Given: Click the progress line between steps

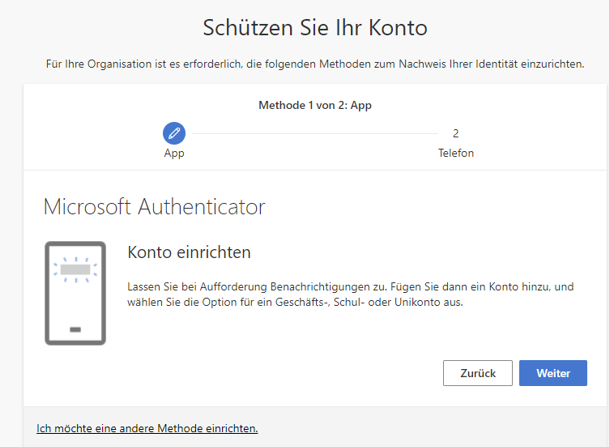Looking at the screenshot, I should coord(314,132).
